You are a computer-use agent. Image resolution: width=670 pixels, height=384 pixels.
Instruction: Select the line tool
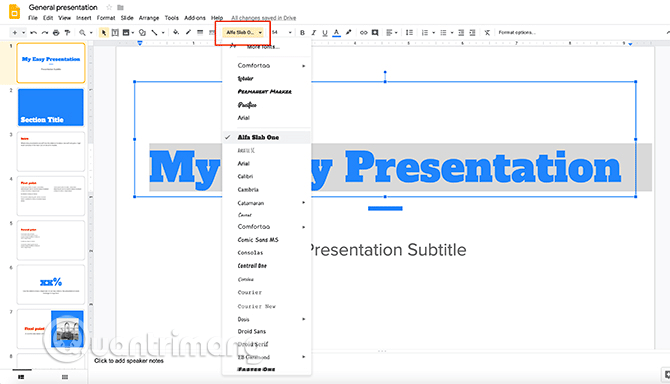pos(154,32)
